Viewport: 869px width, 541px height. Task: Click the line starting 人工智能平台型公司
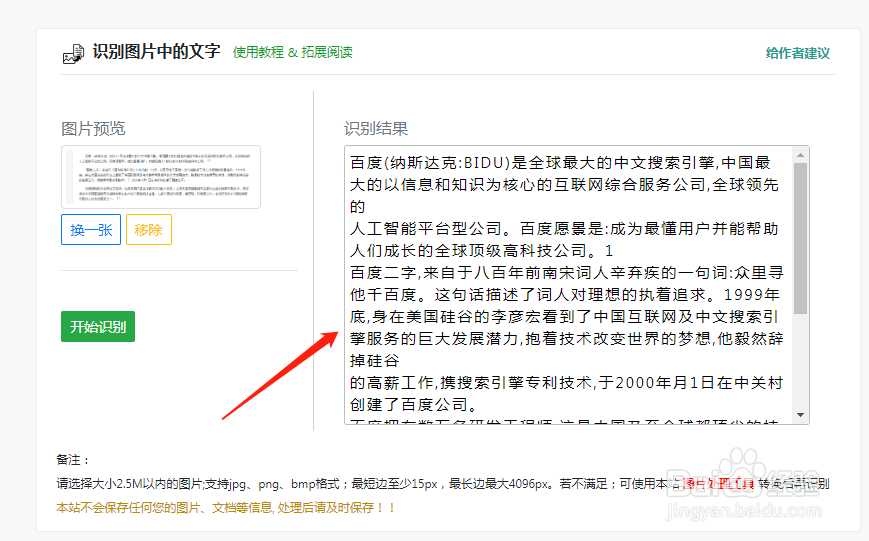point(564,228)
